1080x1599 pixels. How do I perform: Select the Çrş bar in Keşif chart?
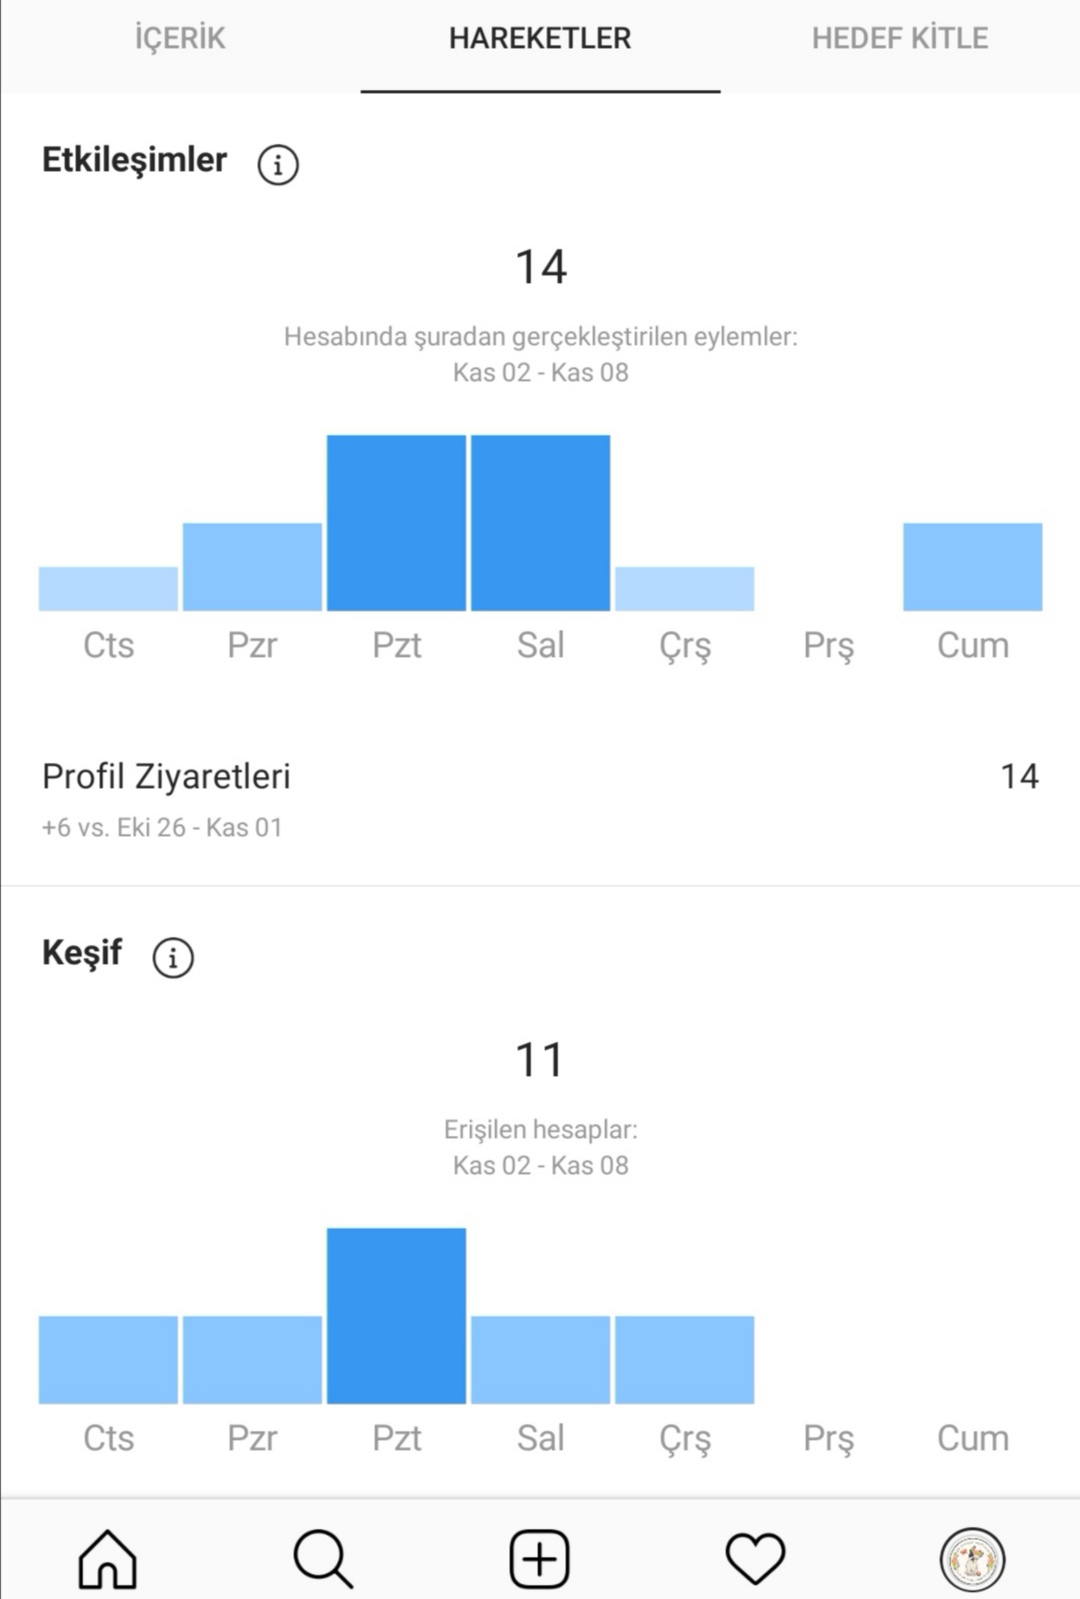pos(684,1360)
